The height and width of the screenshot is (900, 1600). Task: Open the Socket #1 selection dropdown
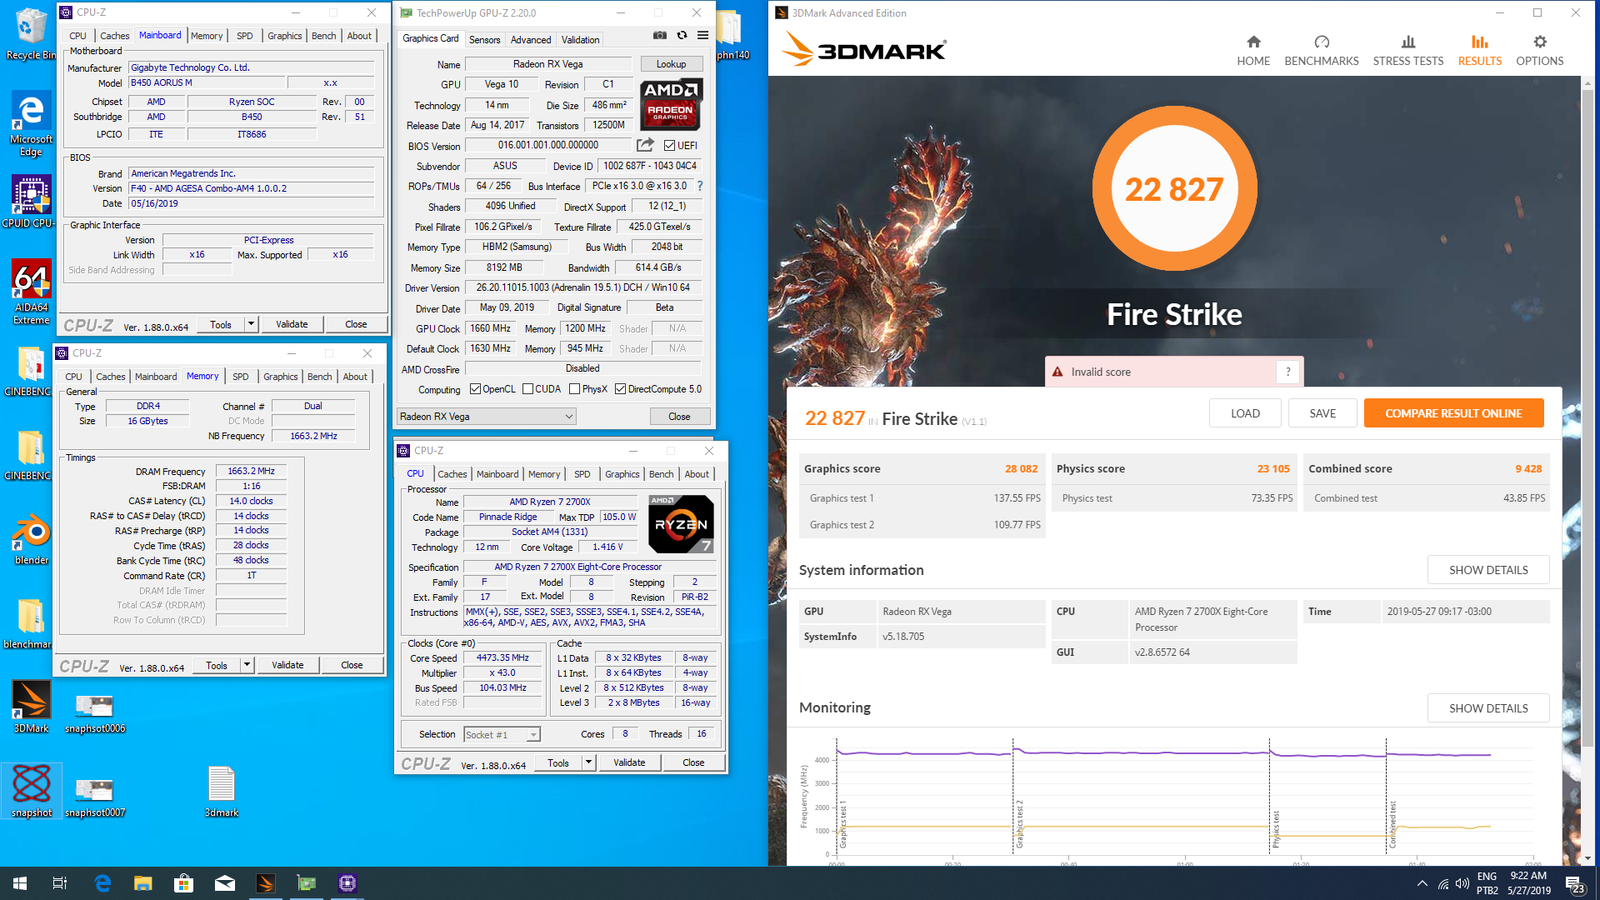click(x=533, y=735)
